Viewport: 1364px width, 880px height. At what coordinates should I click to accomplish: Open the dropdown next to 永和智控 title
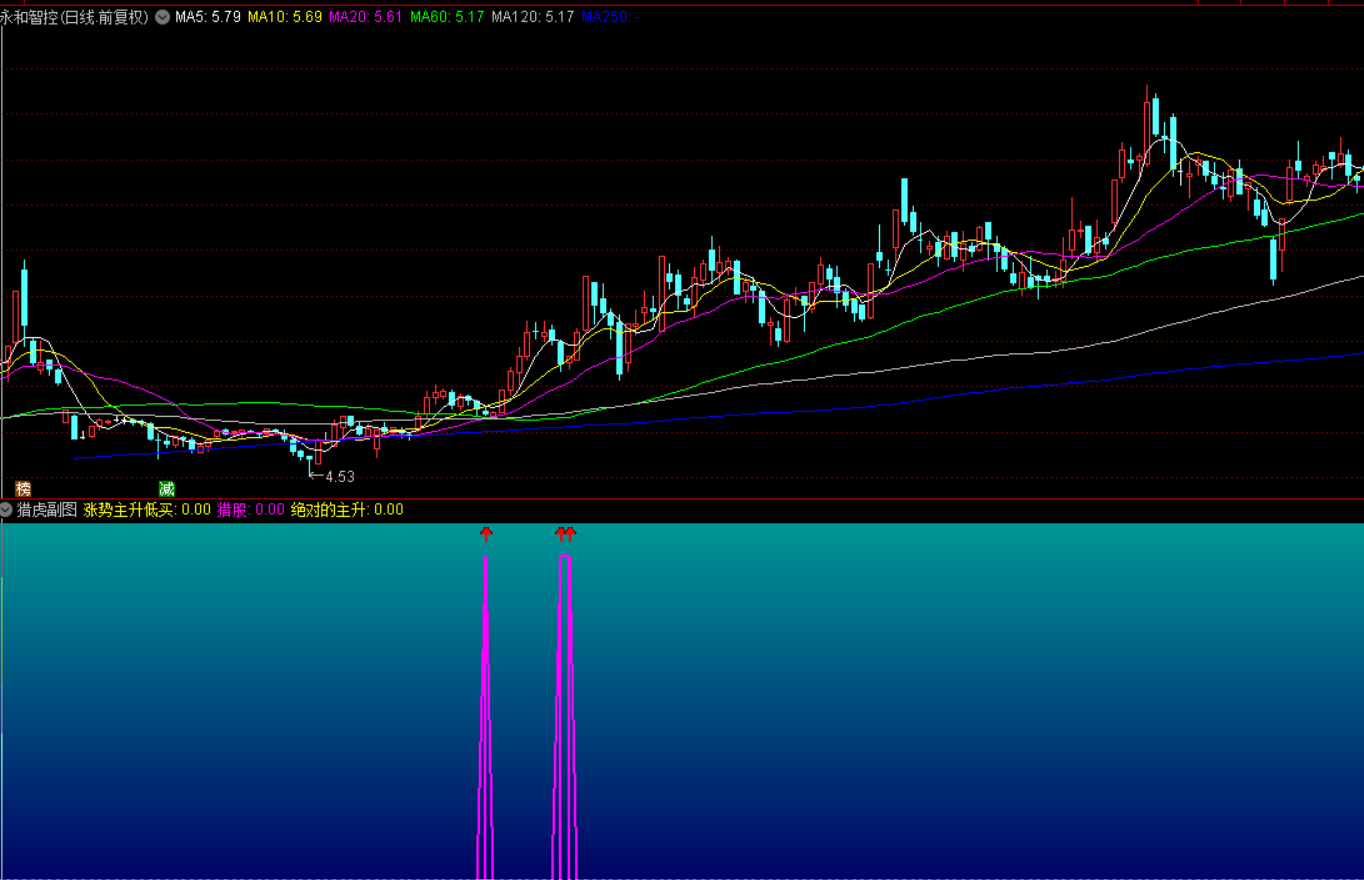(x=162, y=17)
